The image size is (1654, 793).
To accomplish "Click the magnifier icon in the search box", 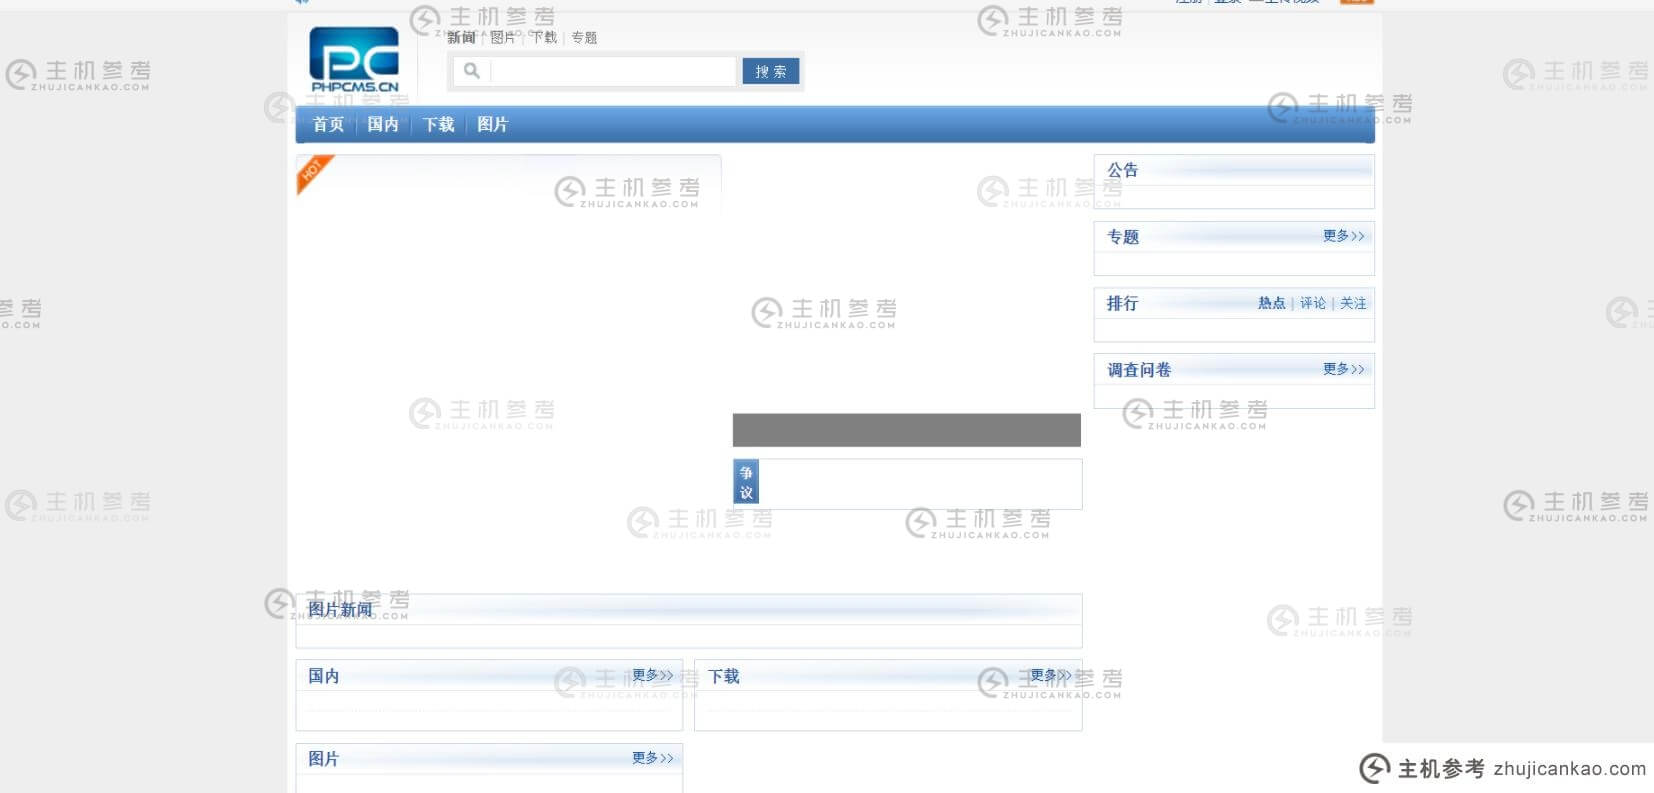I will pos(472,71).
